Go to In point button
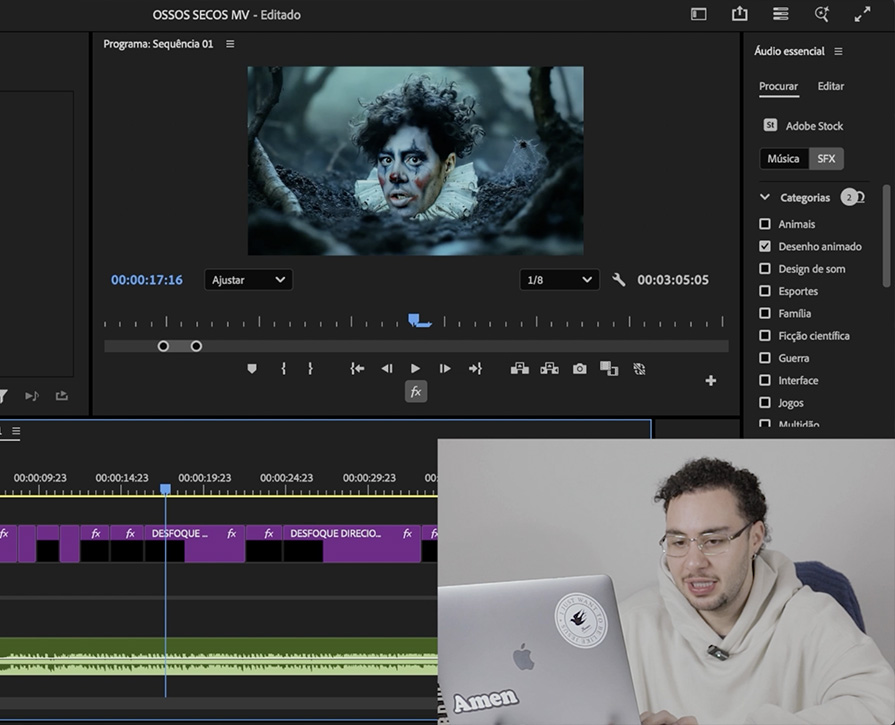The height and width of the screenshot is (725, 895). pyautogui.click(x=357, y=369)
